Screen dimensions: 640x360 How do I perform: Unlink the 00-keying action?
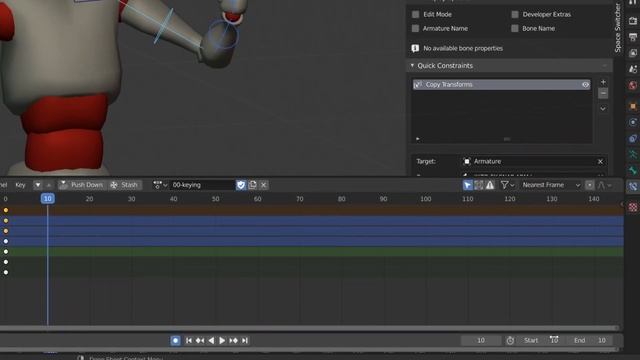tap(264, 185)
